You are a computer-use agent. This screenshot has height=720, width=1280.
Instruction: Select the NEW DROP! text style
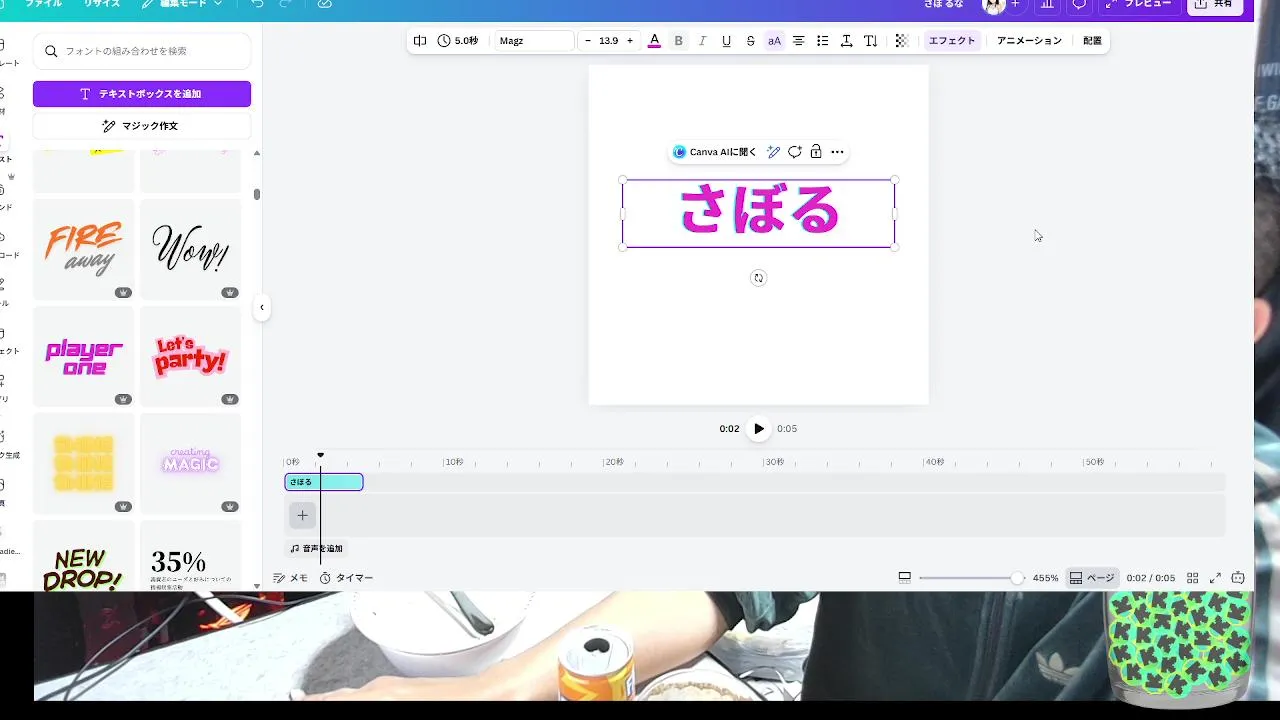[x=84, y=556]
